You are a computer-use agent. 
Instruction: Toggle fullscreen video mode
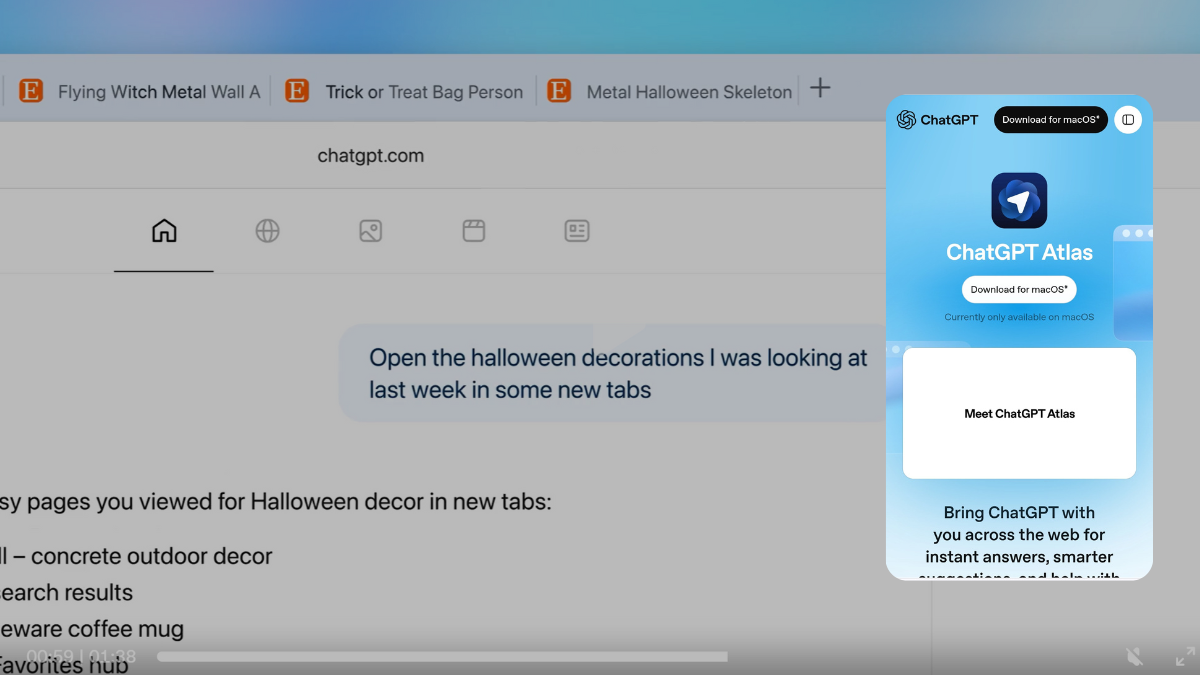1184,657
